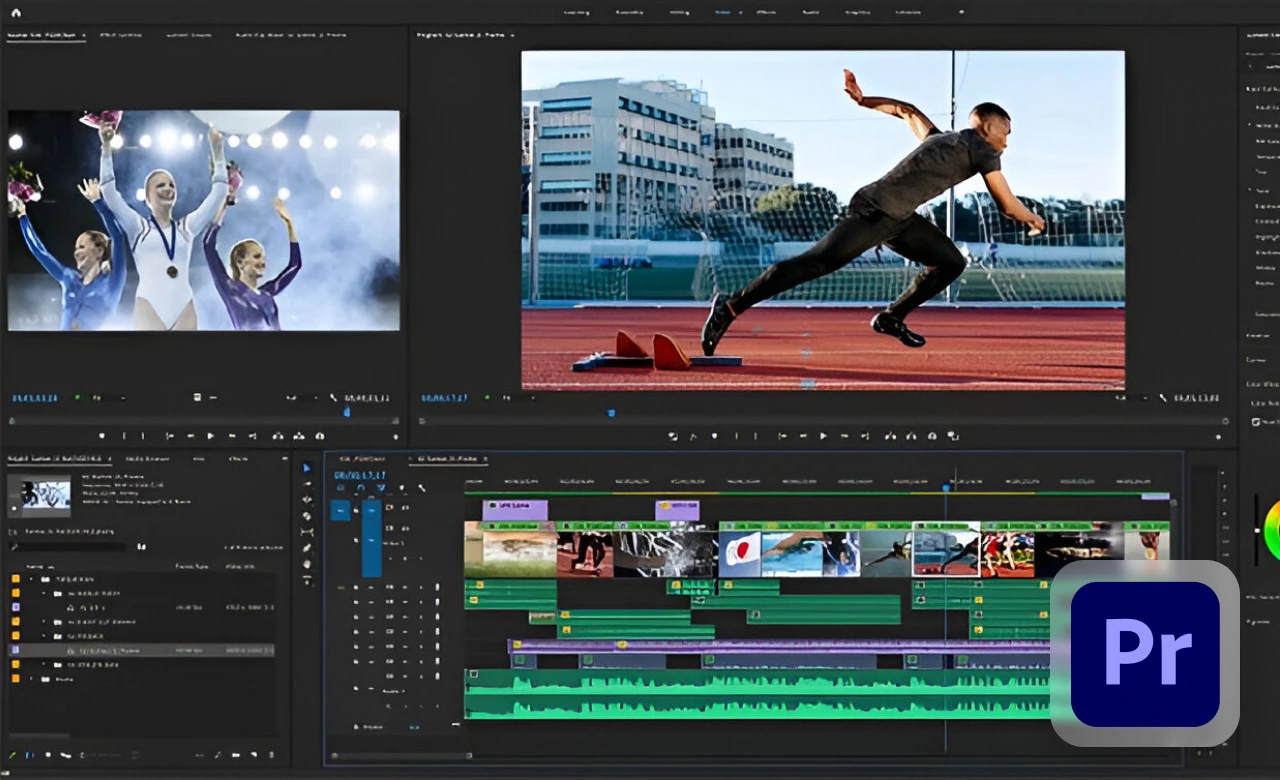
Task: Mute the A1 audio track
Action: [x=388, y=586]
